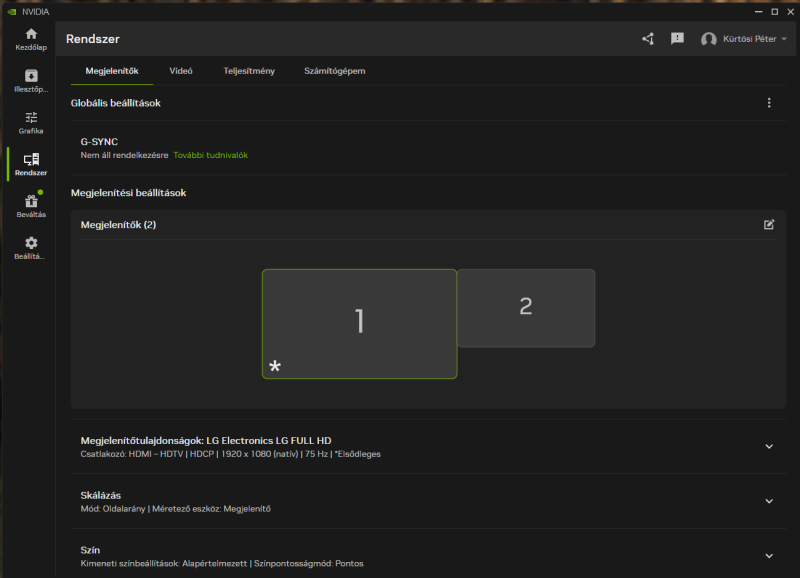The width and height of the screenshot is (800, 578).
Task: Minimize the NVIDIA window
Action: pyautogui.click(x=759, y=11)
